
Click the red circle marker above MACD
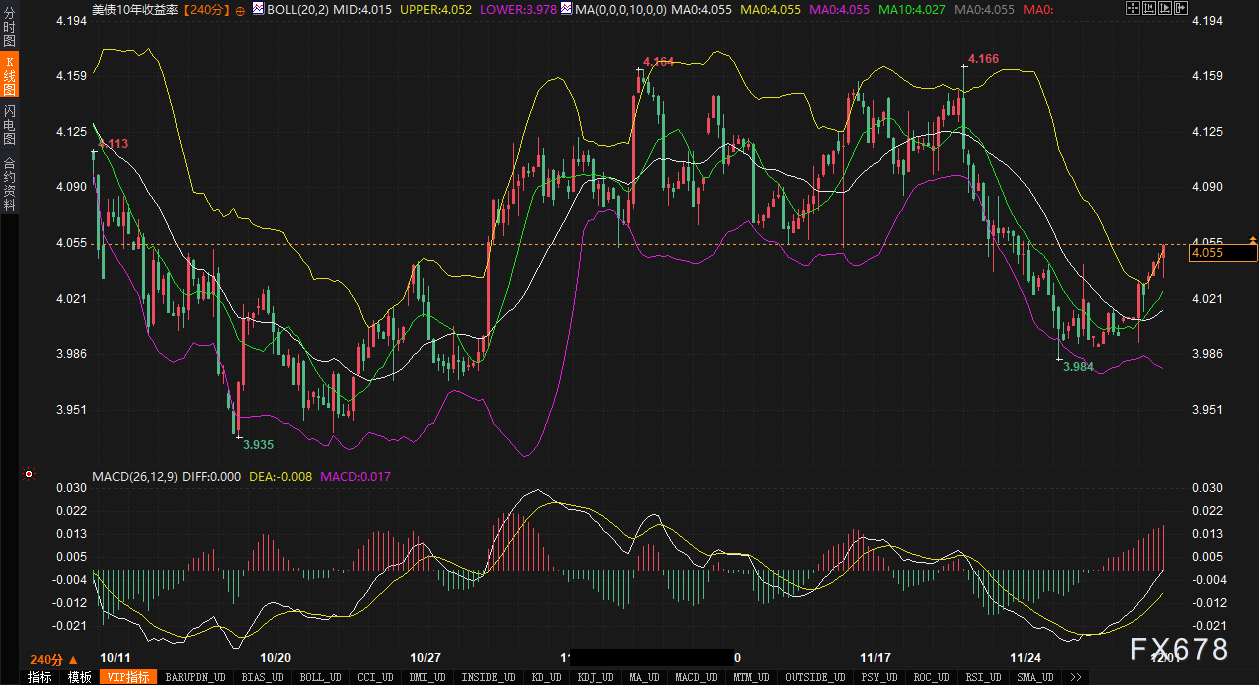click(x=29, y=474)
